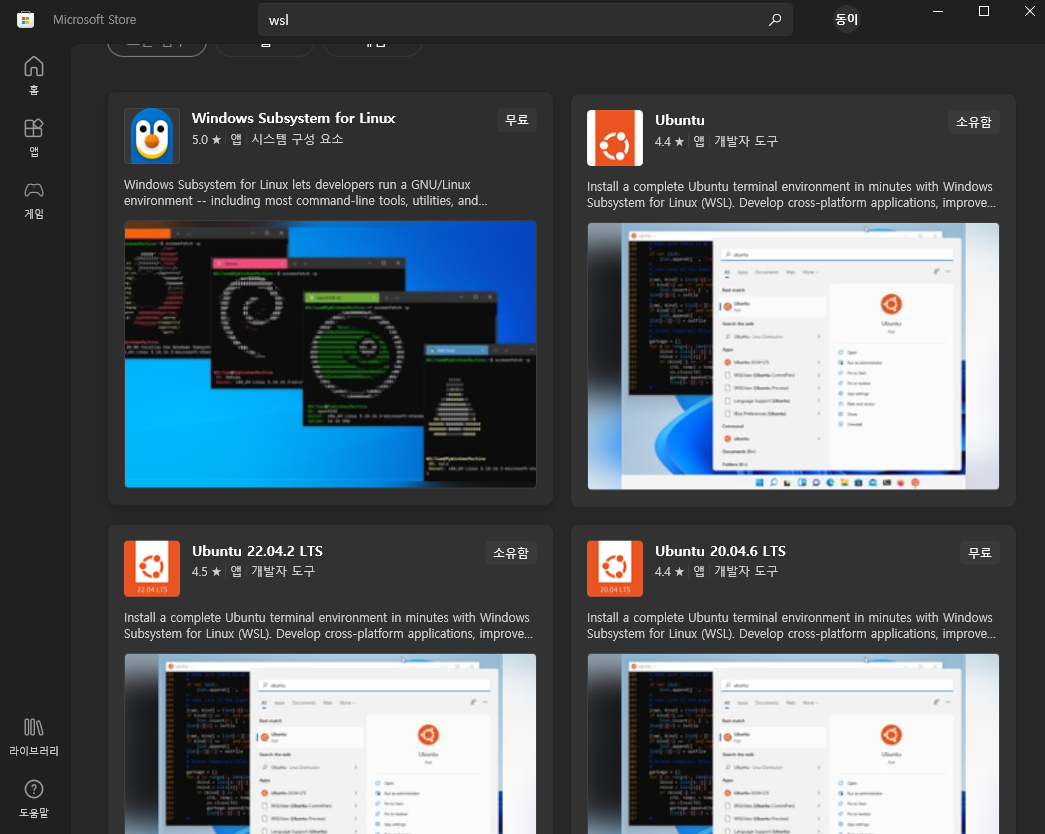The image size is (1045, 834).
Task: Open the Ubuntu 22.04.2 LTS title
Action: pos(257,551)
